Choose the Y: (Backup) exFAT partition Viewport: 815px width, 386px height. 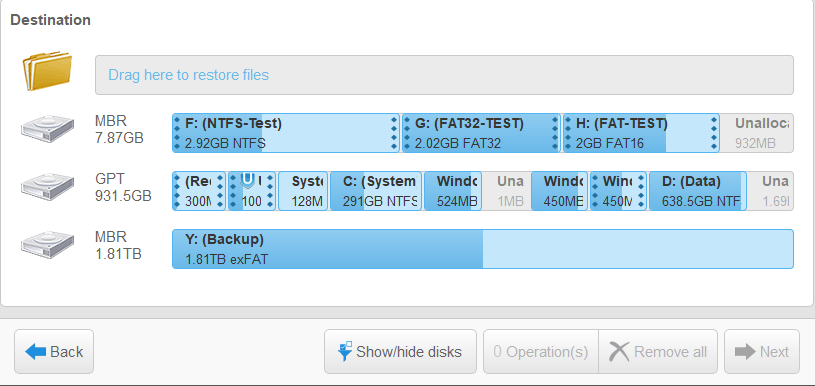pos(483,249)
